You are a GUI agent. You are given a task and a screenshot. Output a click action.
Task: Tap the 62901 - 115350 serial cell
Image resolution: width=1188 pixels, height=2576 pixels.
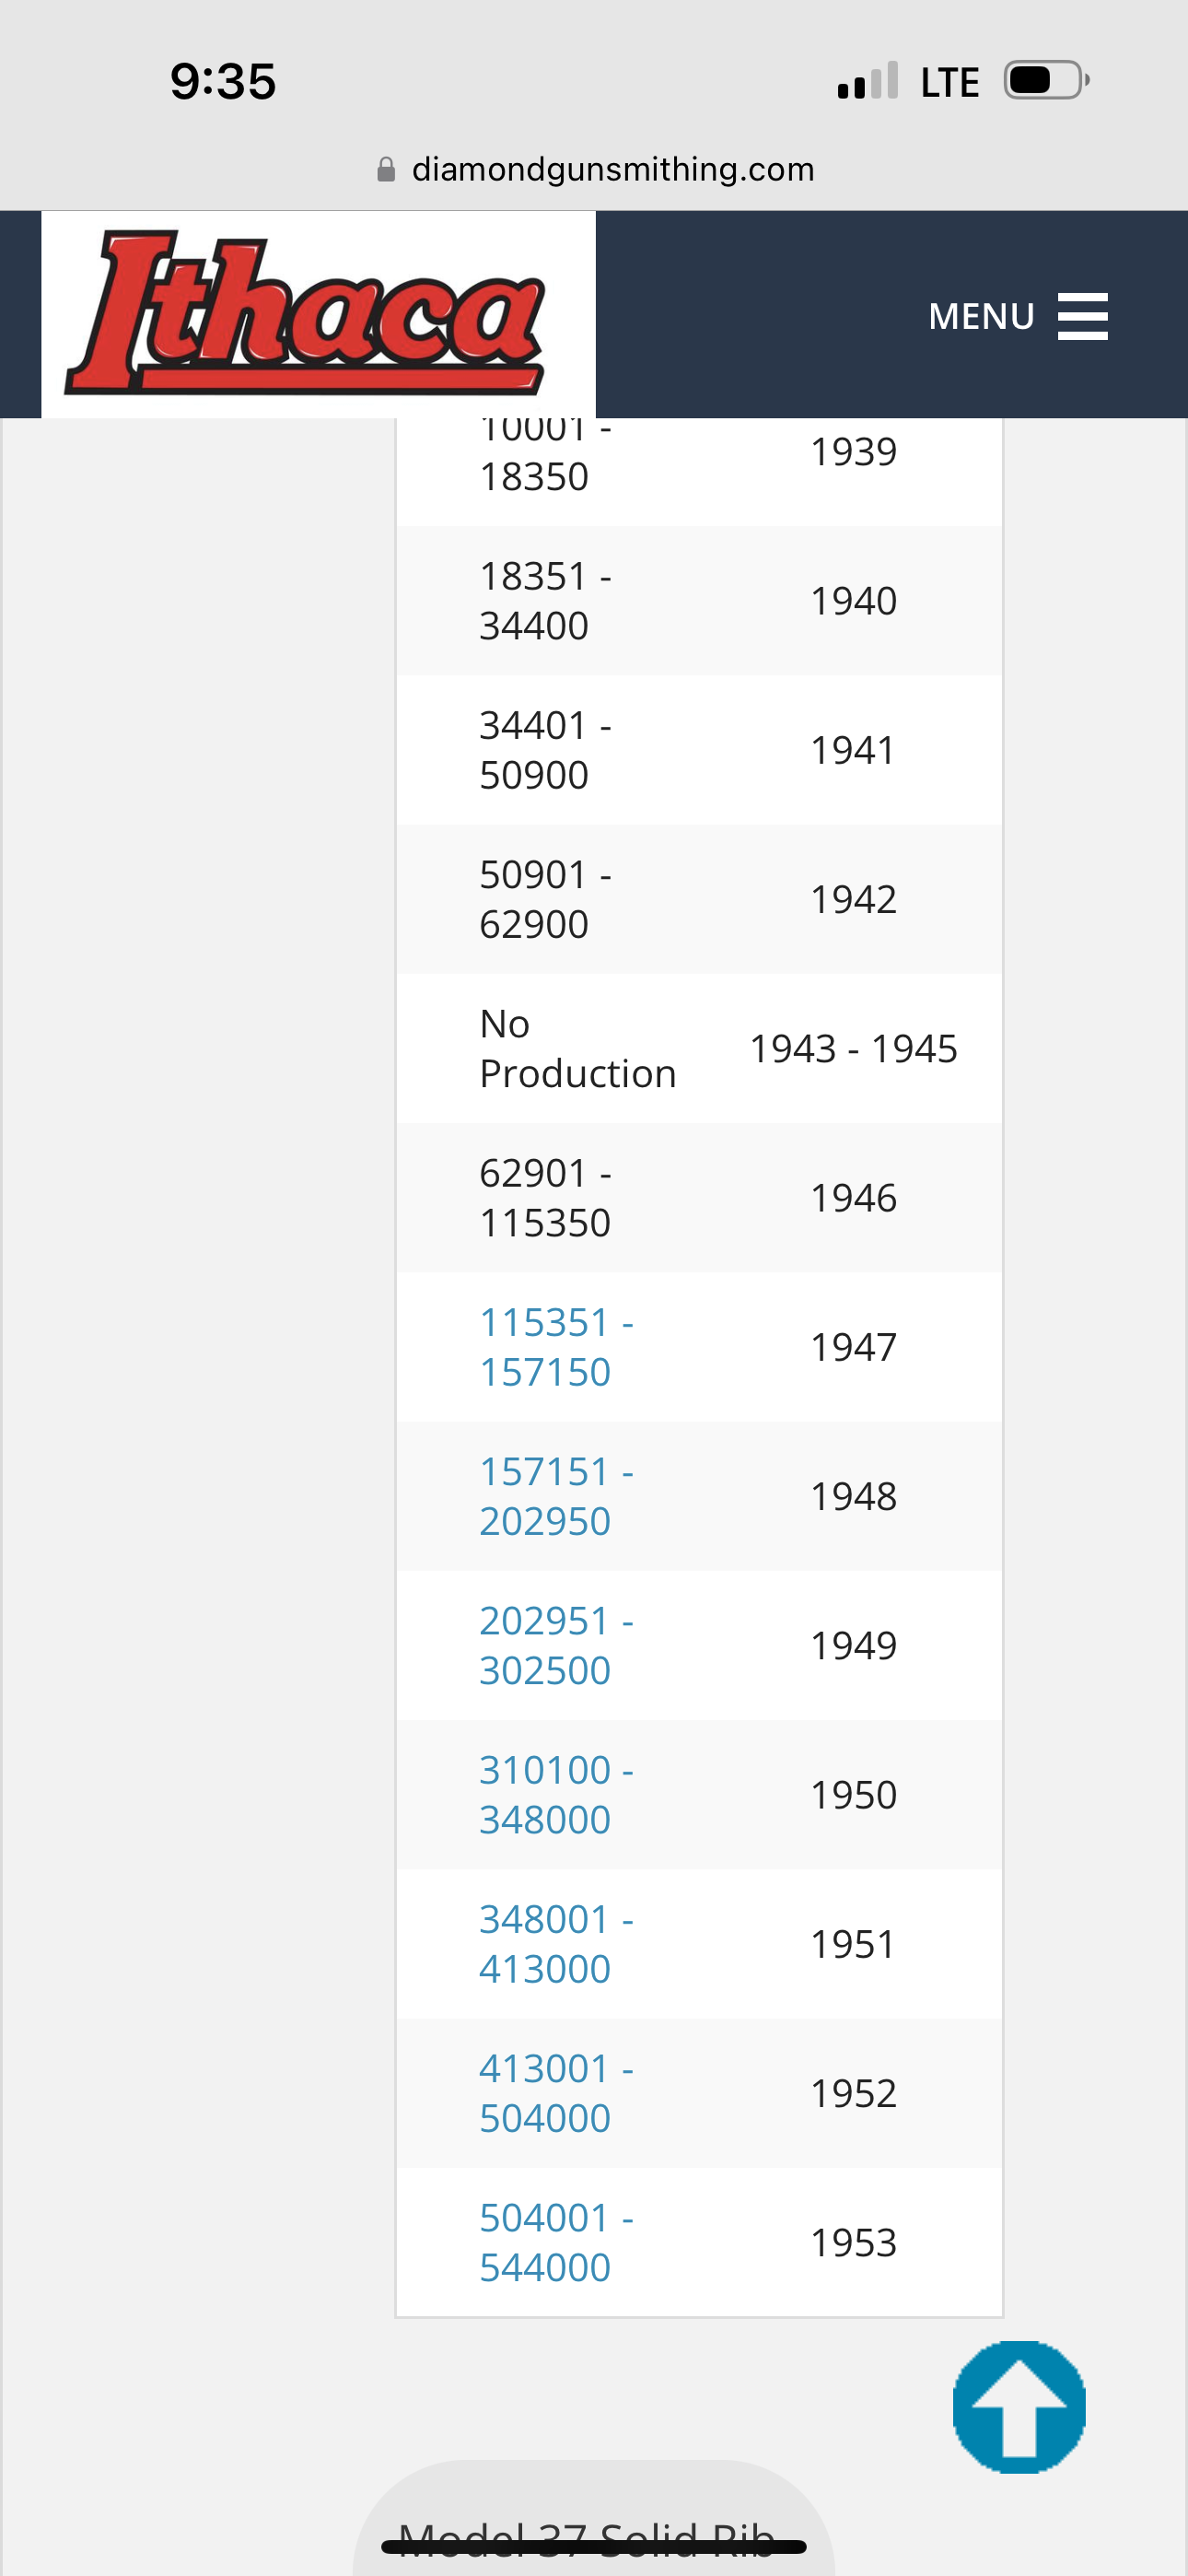pyautogui.click(x=545, y=1197)
